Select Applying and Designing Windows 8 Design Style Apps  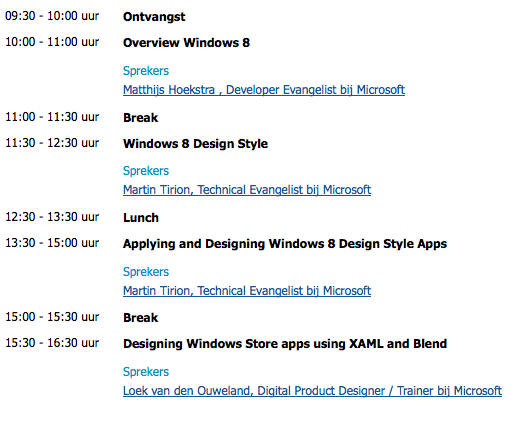click(285, 244)
